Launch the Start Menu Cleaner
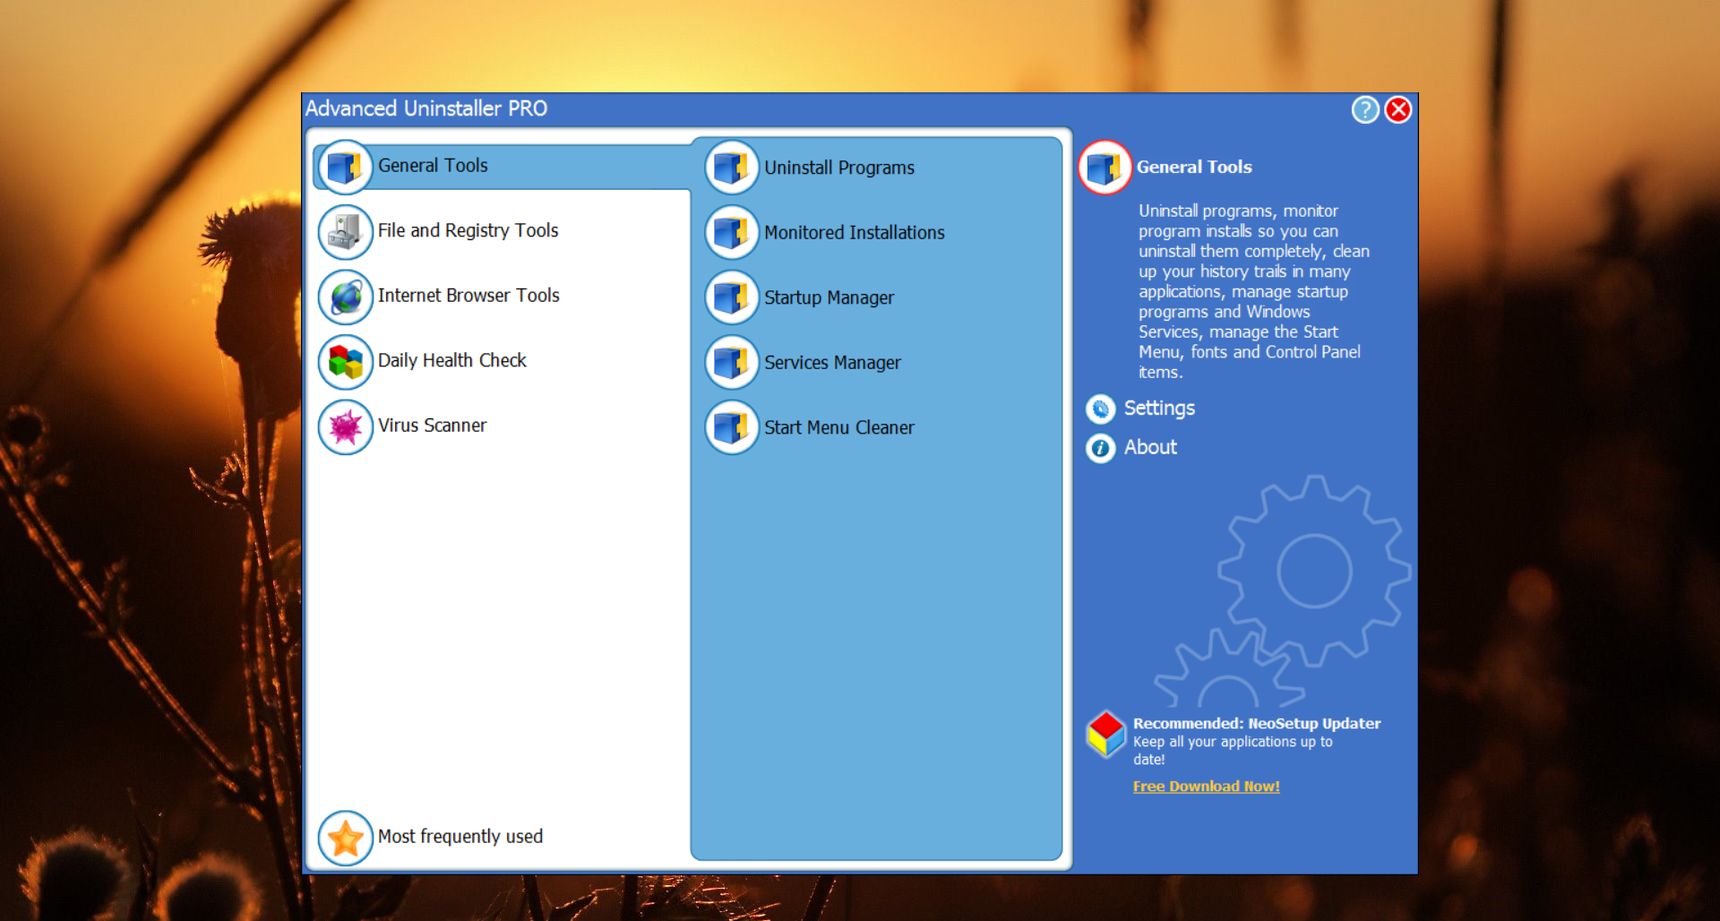The image size is (1720, 921). click(x=839, y=428)
